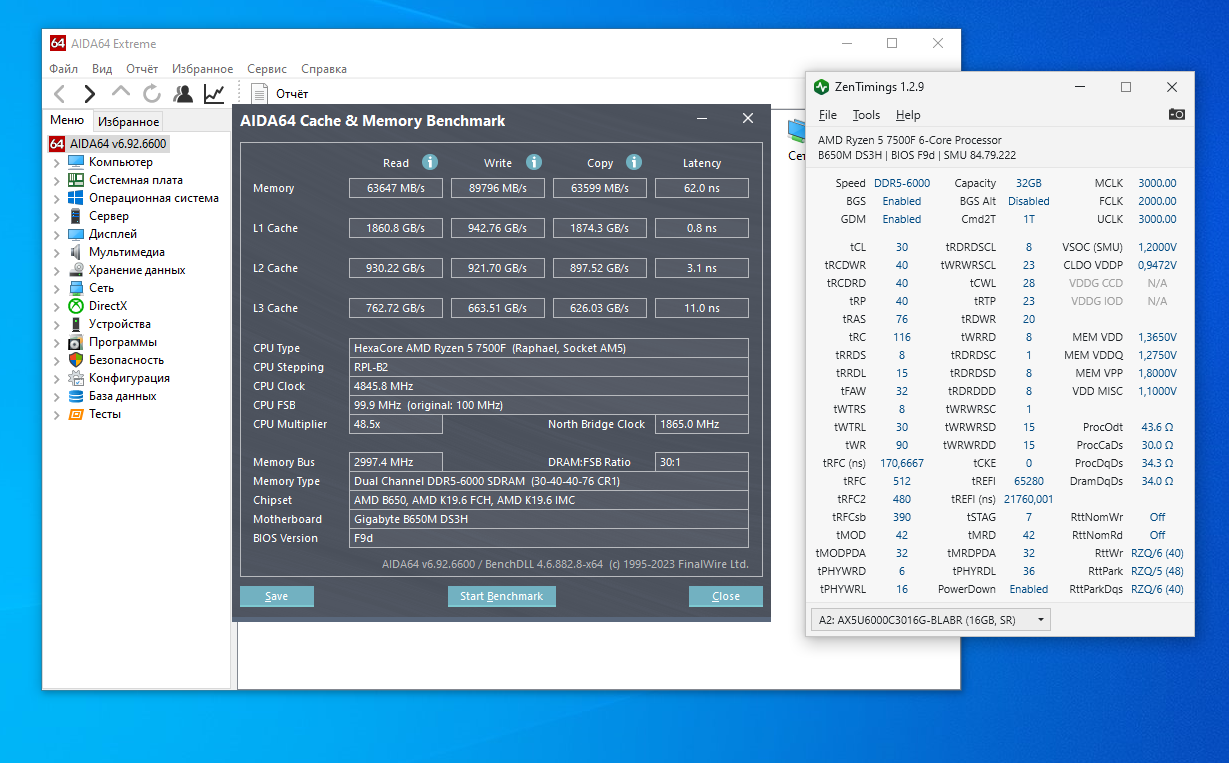Expand the Тесты tree node

pyautogui.click(x=57, y=414)
